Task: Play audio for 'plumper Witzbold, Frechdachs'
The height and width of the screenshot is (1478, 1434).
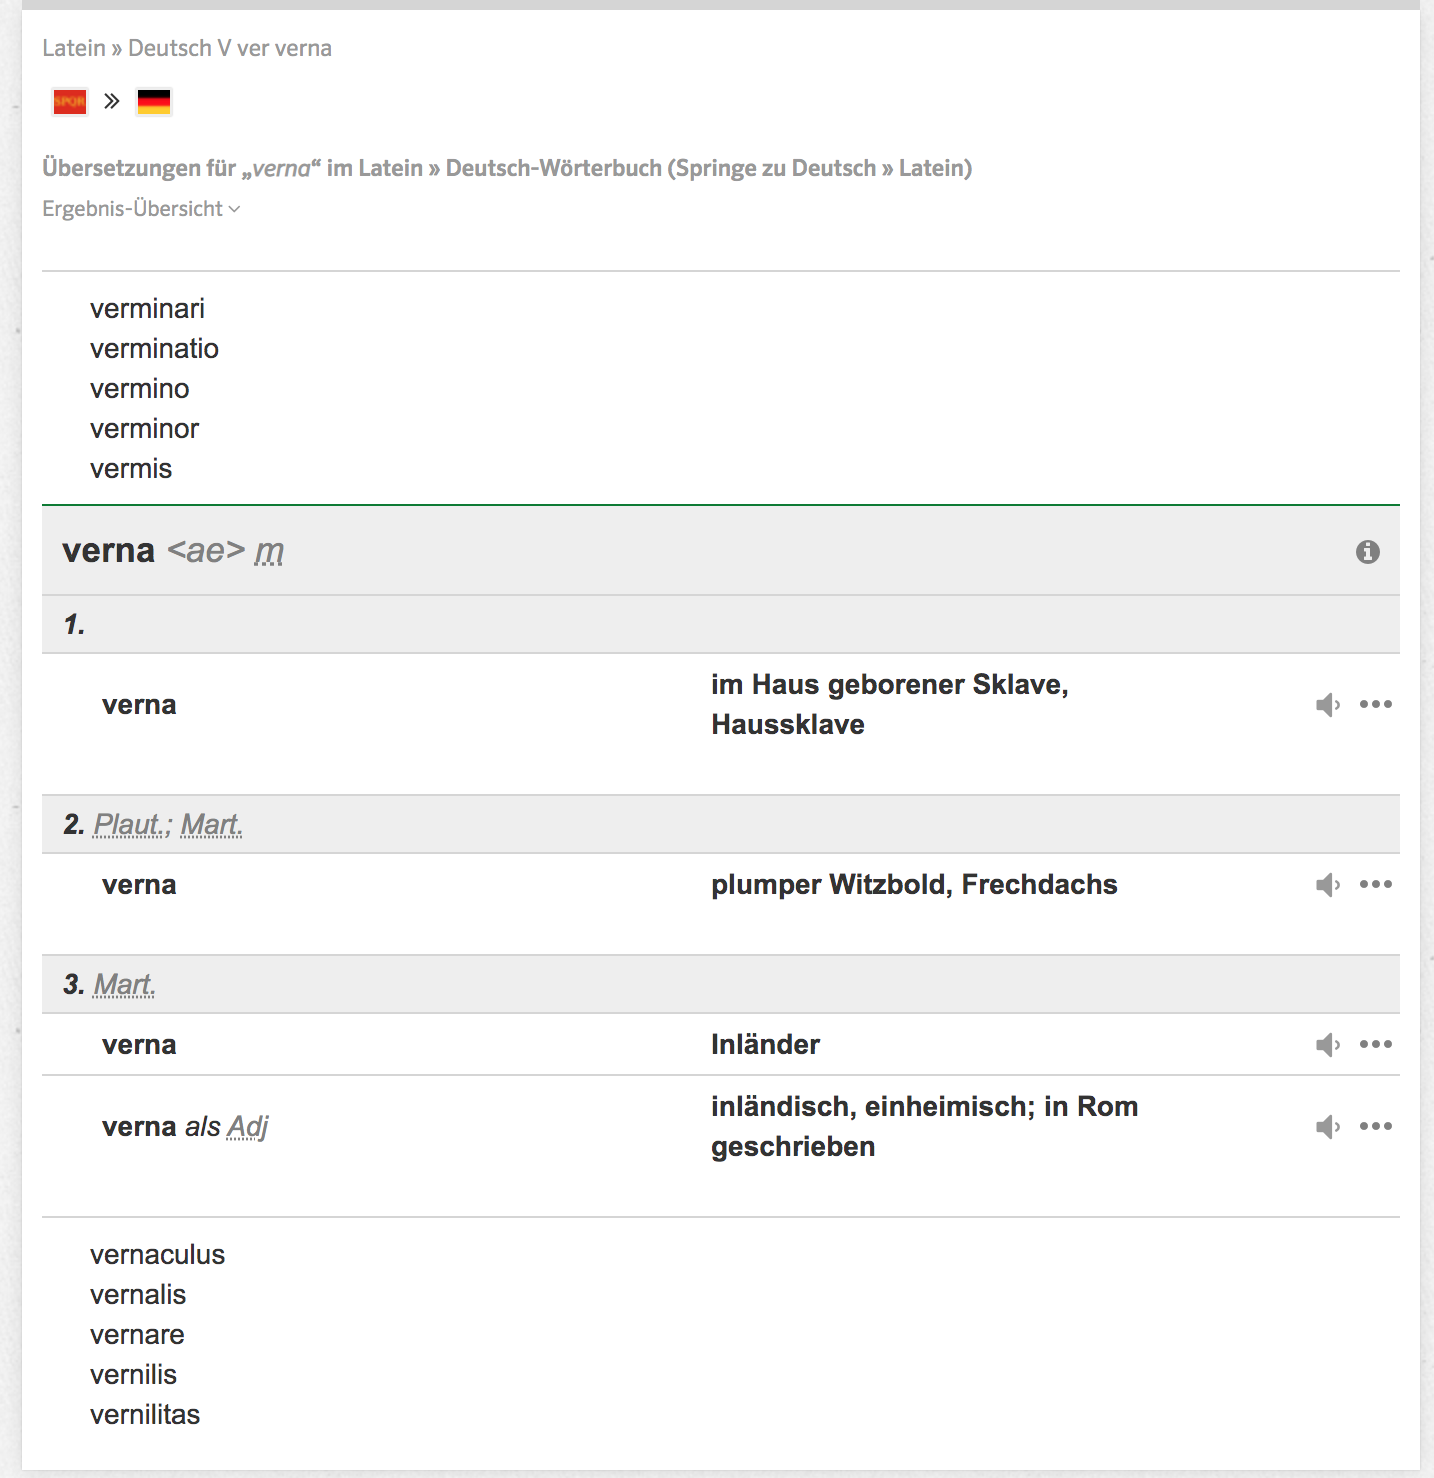Action: (x=1327, y=885)
